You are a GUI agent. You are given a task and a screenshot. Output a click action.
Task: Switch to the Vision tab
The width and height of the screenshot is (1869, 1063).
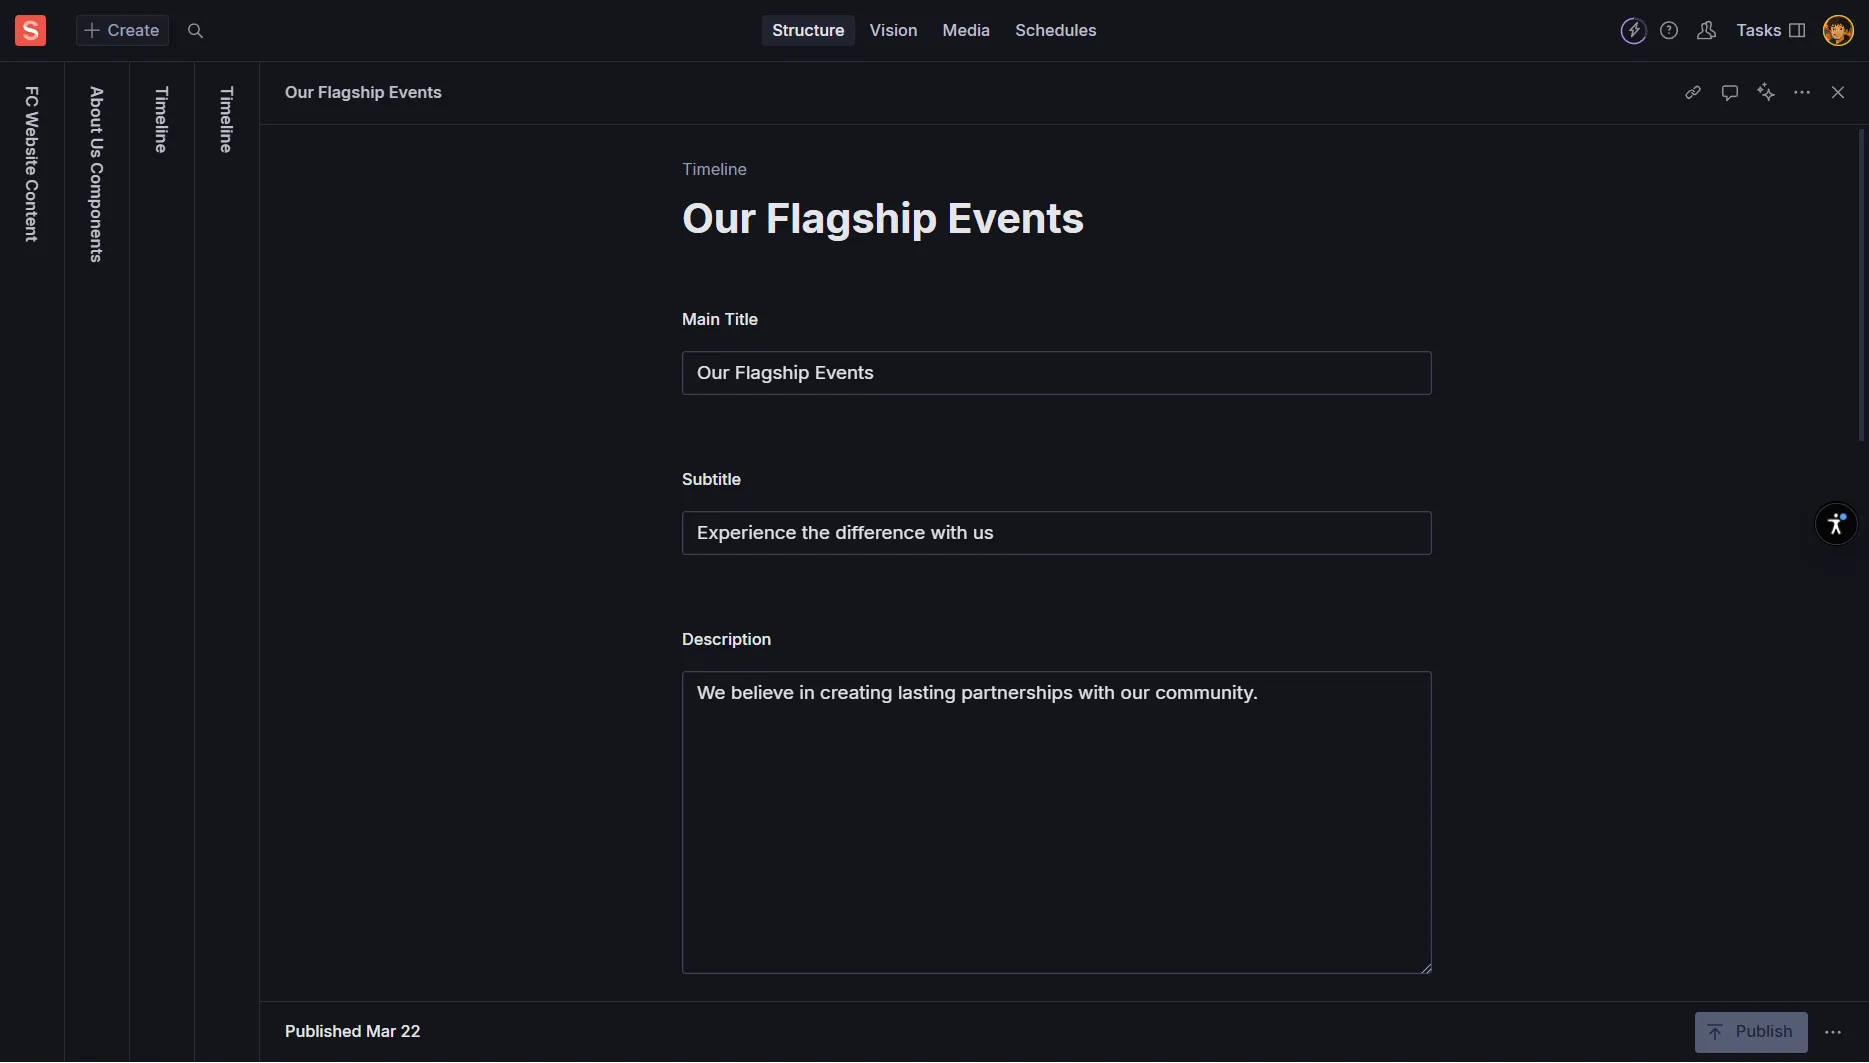tap(893, 31)
